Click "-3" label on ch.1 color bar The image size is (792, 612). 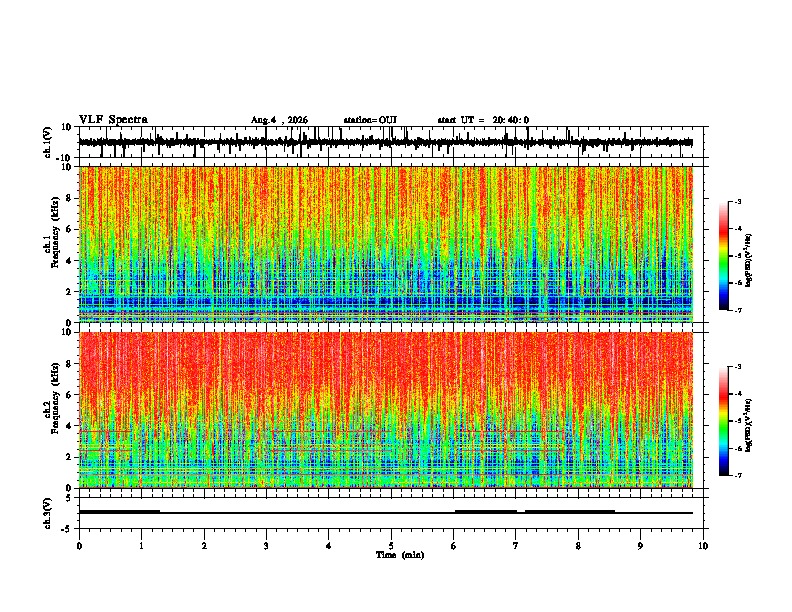pyautogui.click(x=738, y=201)
